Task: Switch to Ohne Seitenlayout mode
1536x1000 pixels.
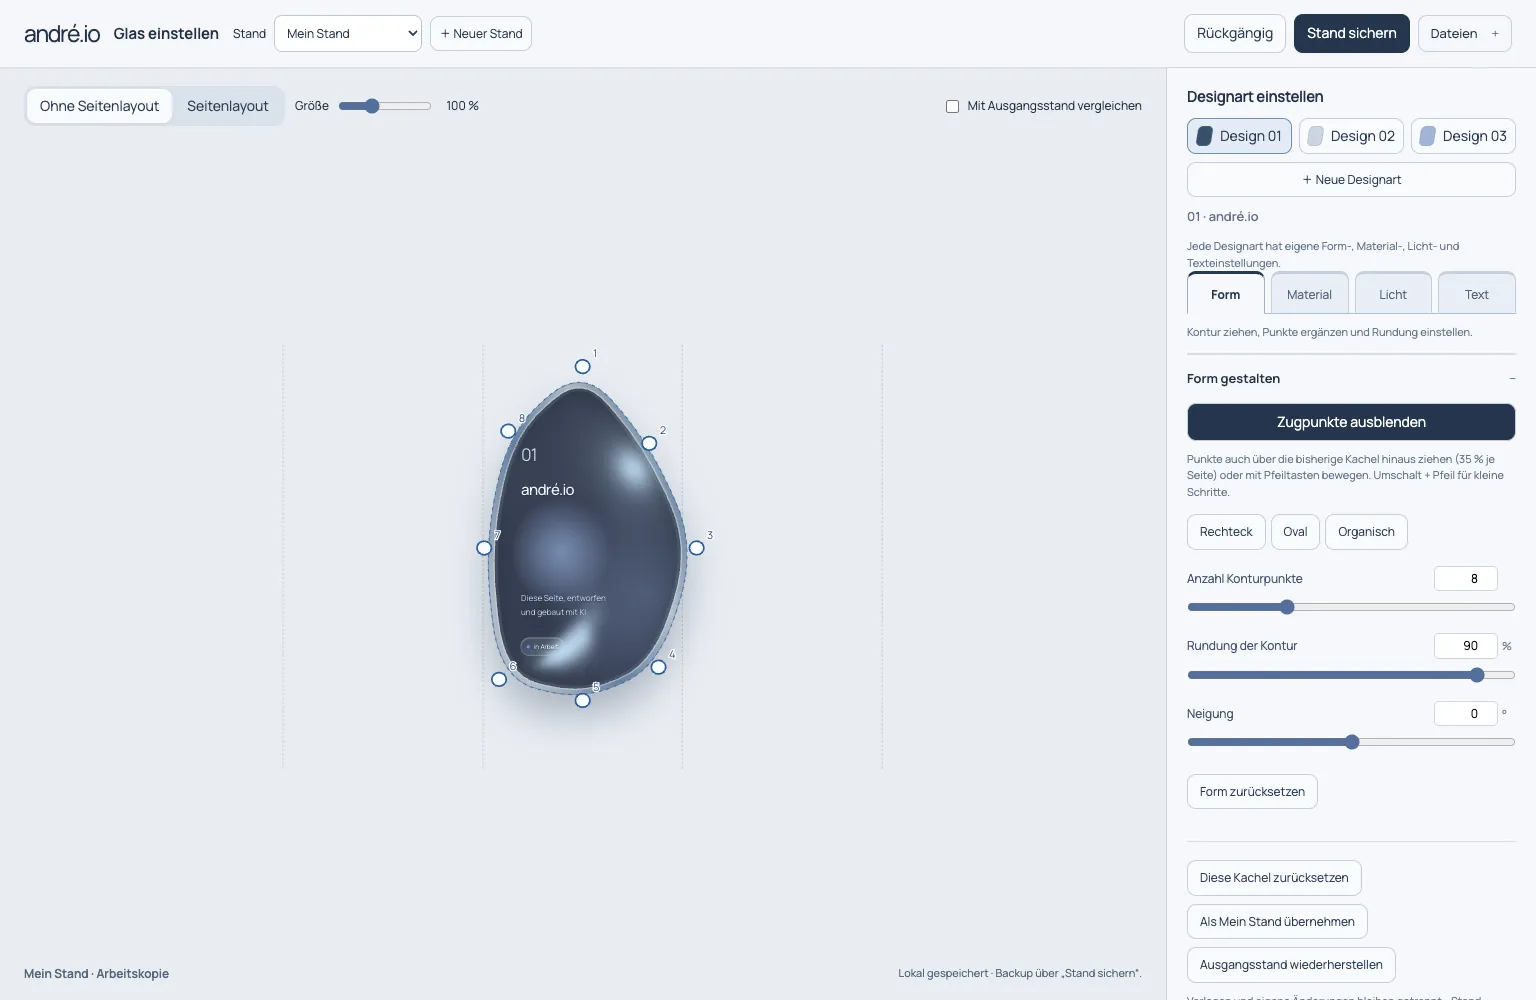Action: [x=99, y=106]
